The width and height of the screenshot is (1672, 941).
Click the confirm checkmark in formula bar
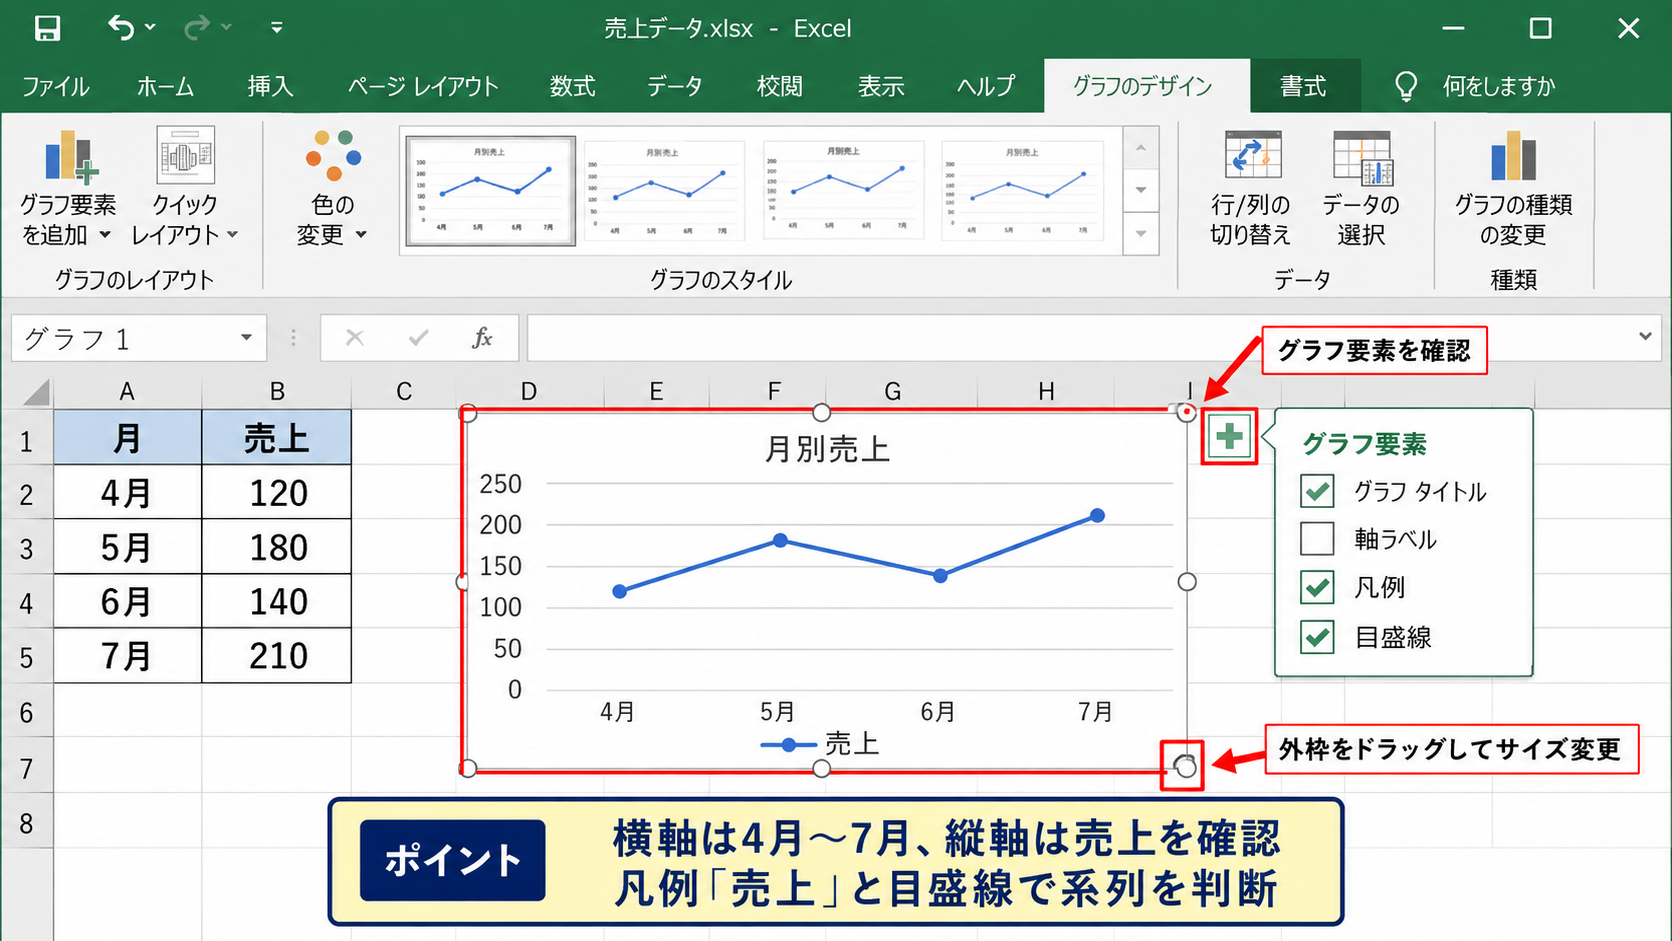(x=418, y=338)
